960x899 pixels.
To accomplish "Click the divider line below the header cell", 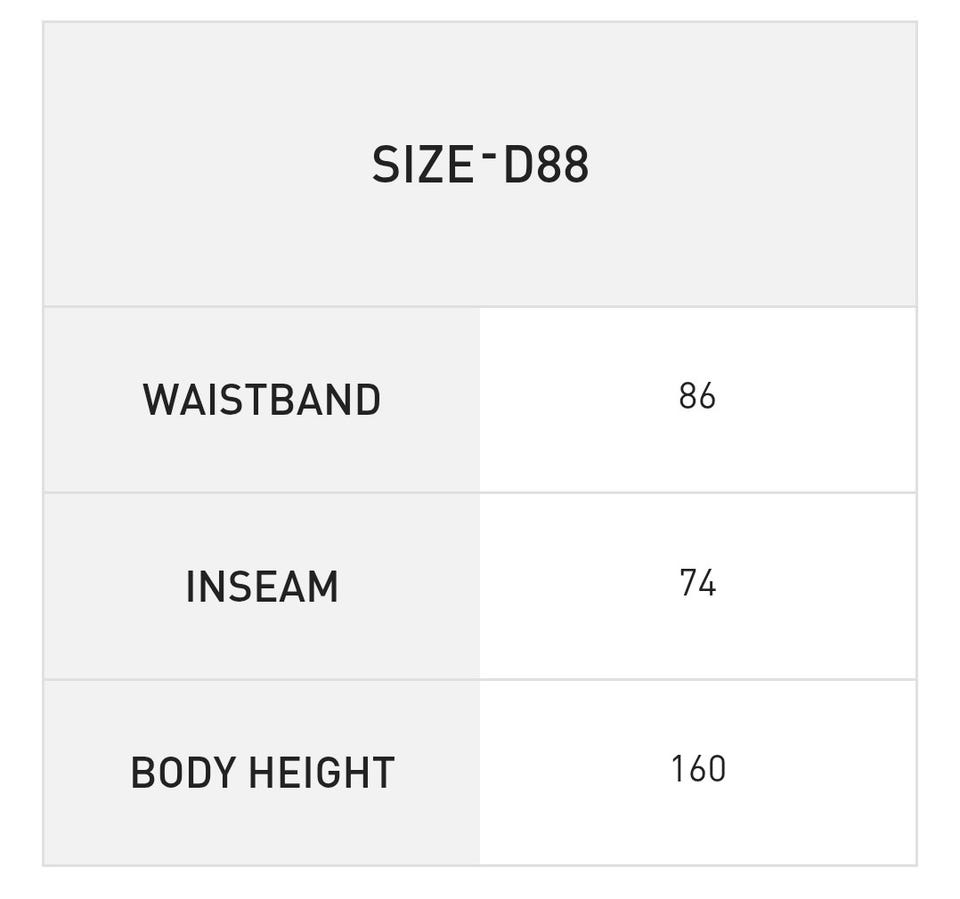I will (x=480, y=307).
